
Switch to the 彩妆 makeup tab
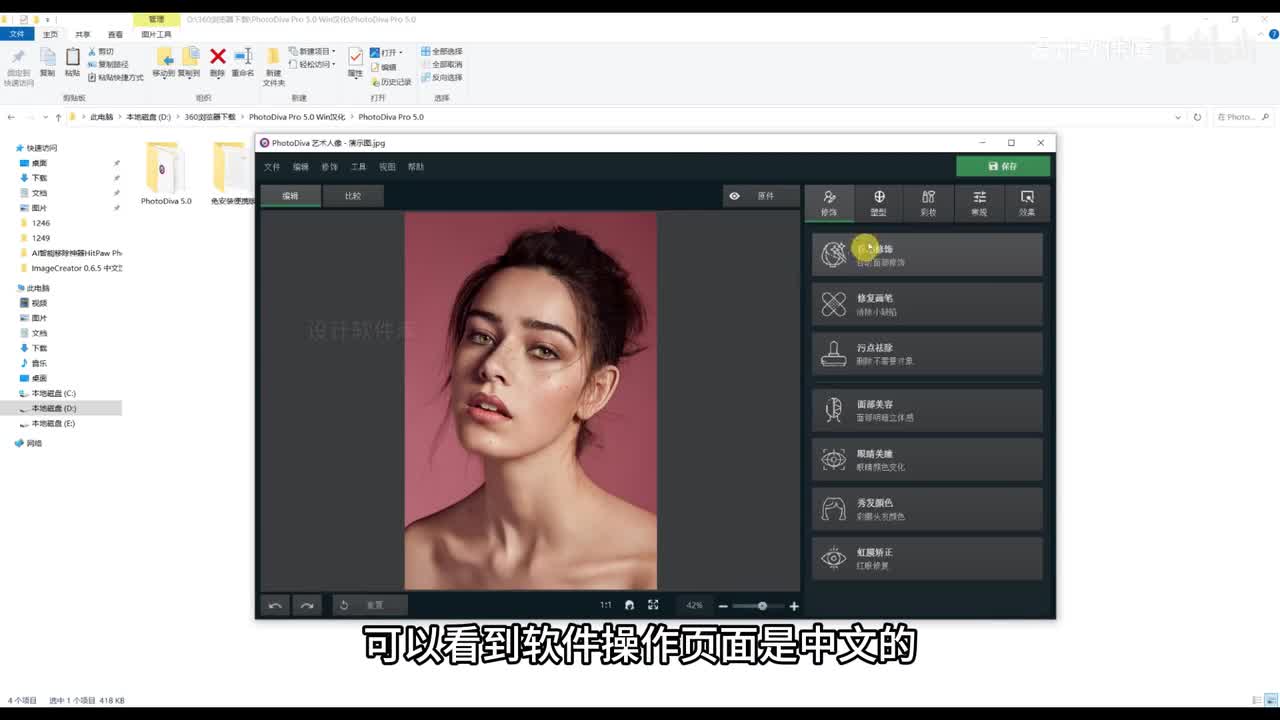pyautogui.click(x=928, y=202)
